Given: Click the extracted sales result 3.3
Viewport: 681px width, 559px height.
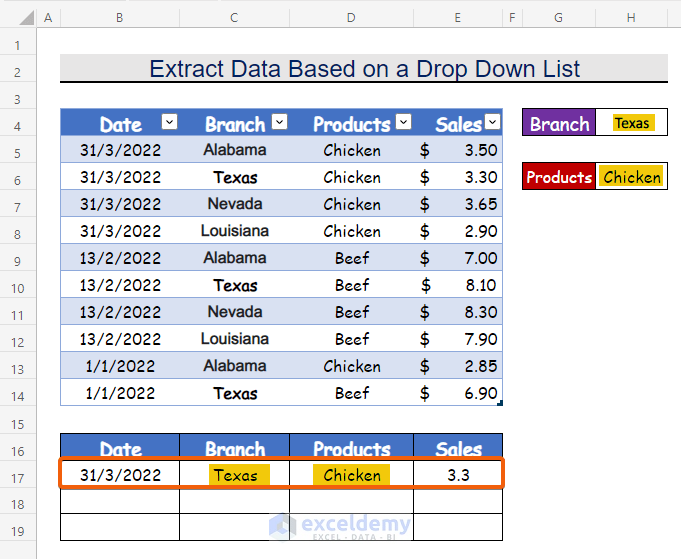Looking at the screenshot, I should point(458,475).
